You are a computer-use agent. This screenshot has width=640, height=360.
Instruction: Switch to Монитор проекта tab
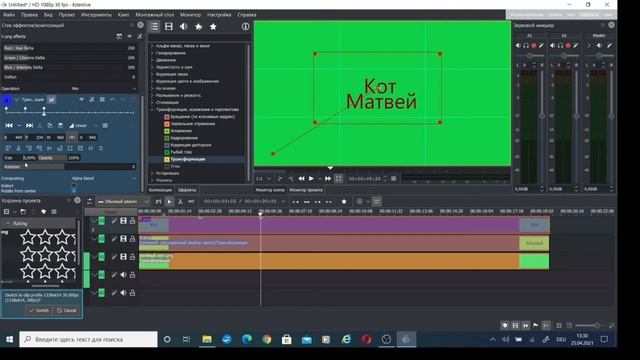(x=306, y=190)
